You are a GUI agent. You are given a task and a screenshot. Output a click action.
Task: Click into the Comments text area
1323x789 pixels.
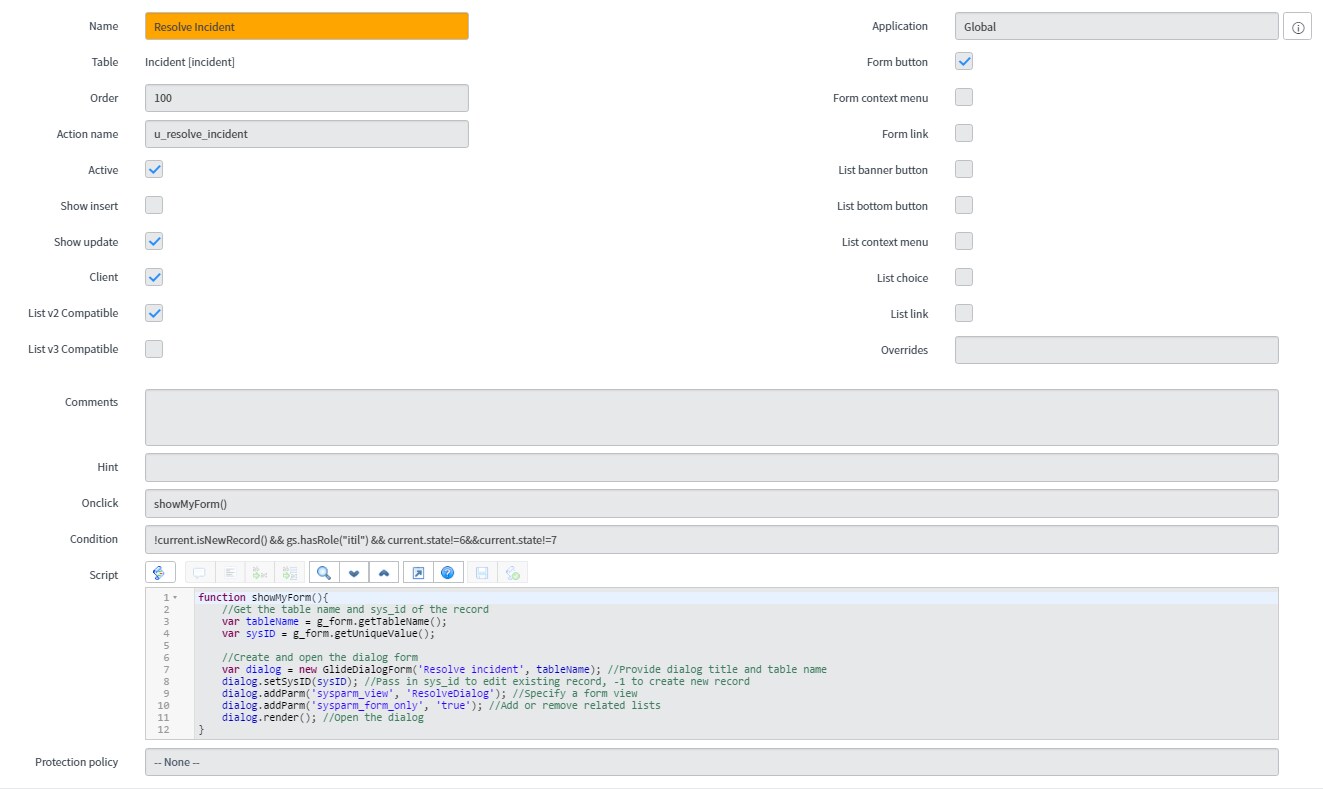[x=712, y=417]
